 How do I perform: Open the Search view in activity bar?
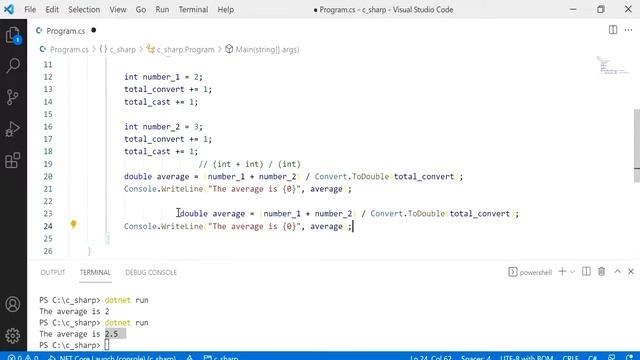(13, 65)
